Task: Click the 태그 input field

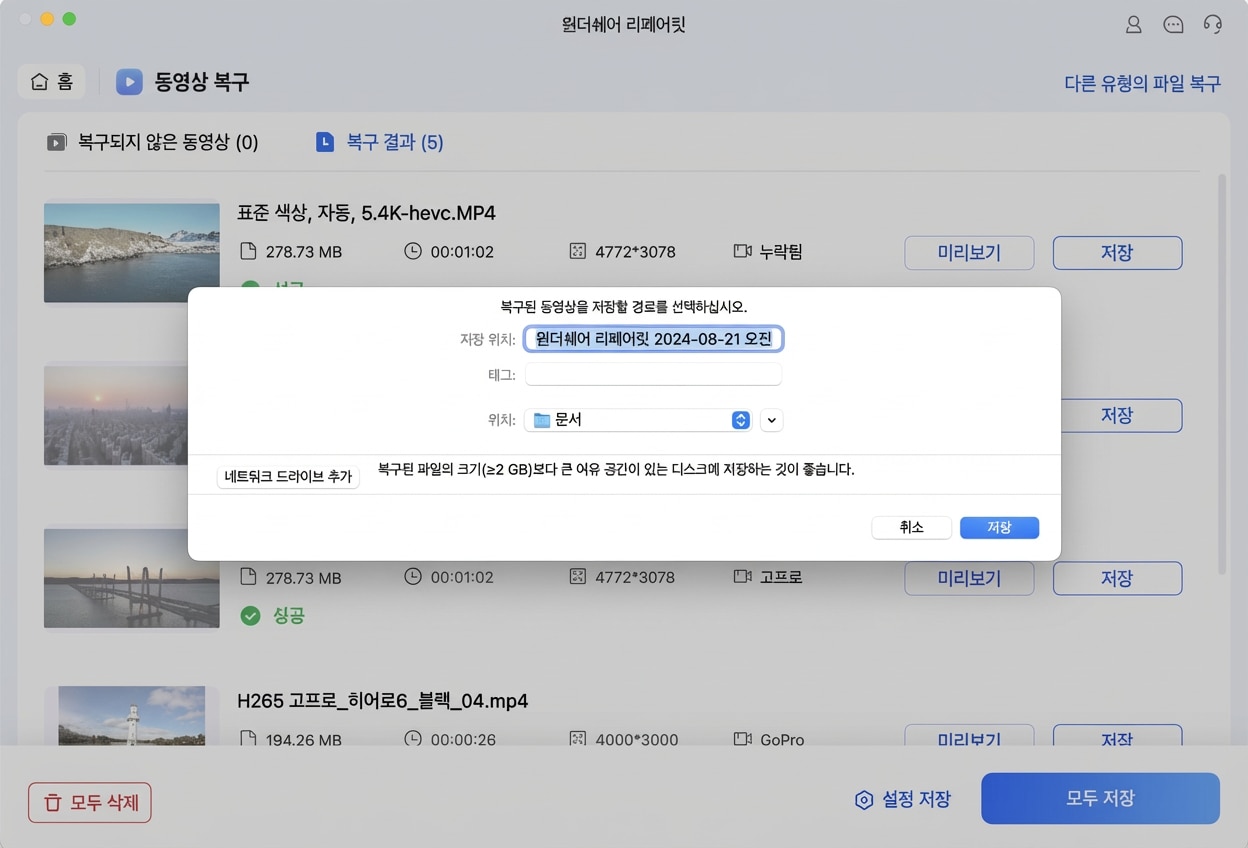Action: tap(653, 375)
